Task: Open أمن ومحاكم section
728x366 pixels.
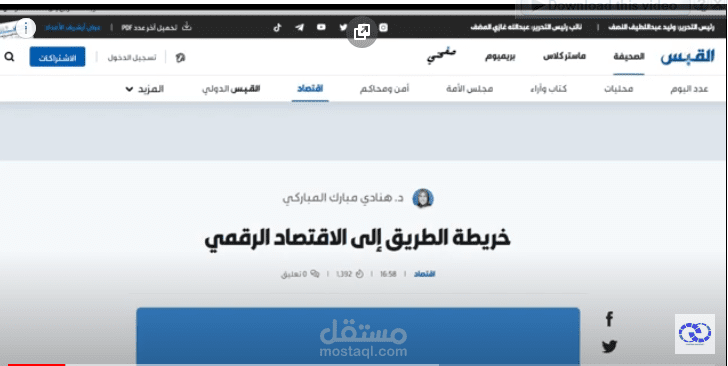Action: 384,89
